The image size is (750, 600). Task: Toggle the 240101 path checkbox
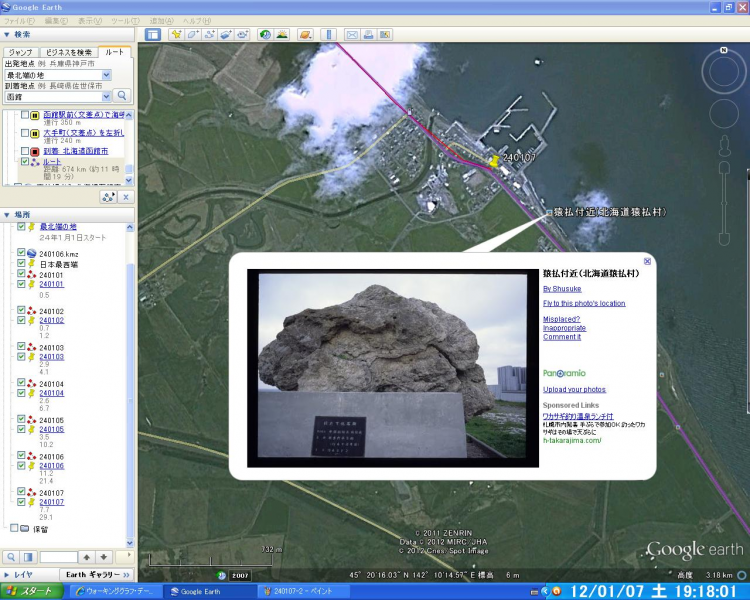pos(21,274)
